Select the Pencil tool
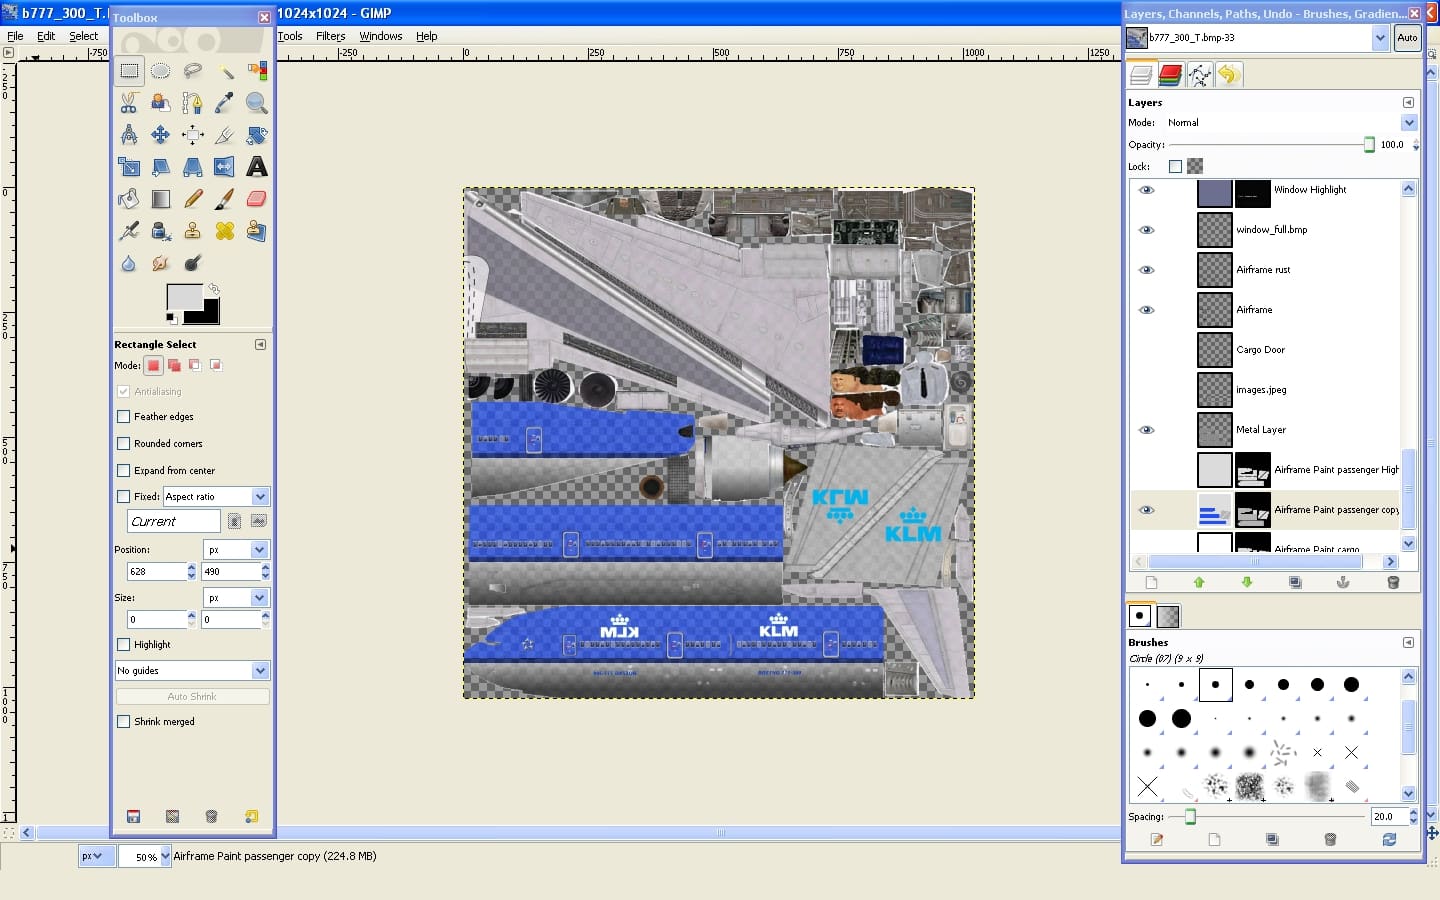 (193, 199)
